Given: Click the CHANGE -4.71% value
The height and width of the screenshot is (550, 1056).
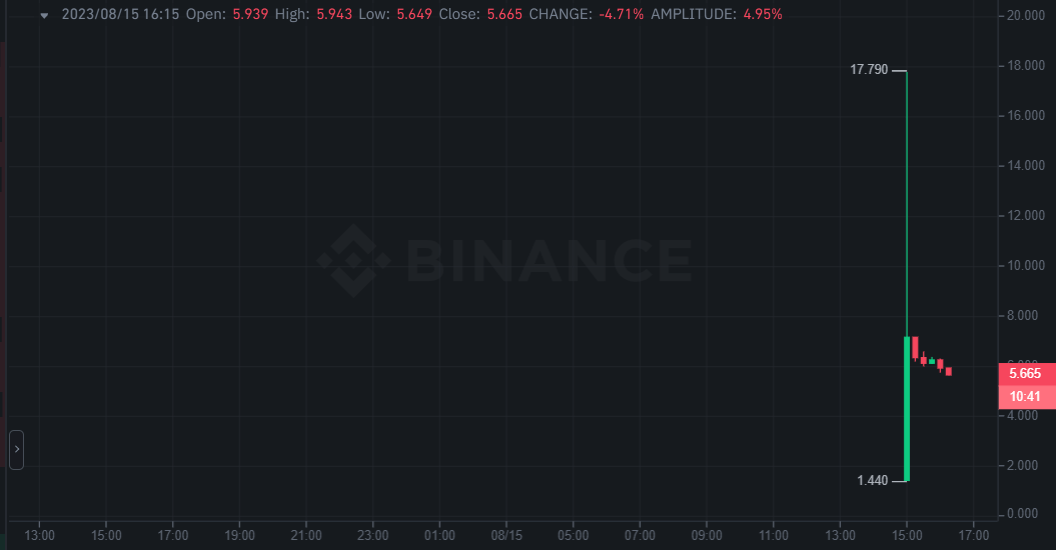Looking at the screenshot, I should coord(622,14).
